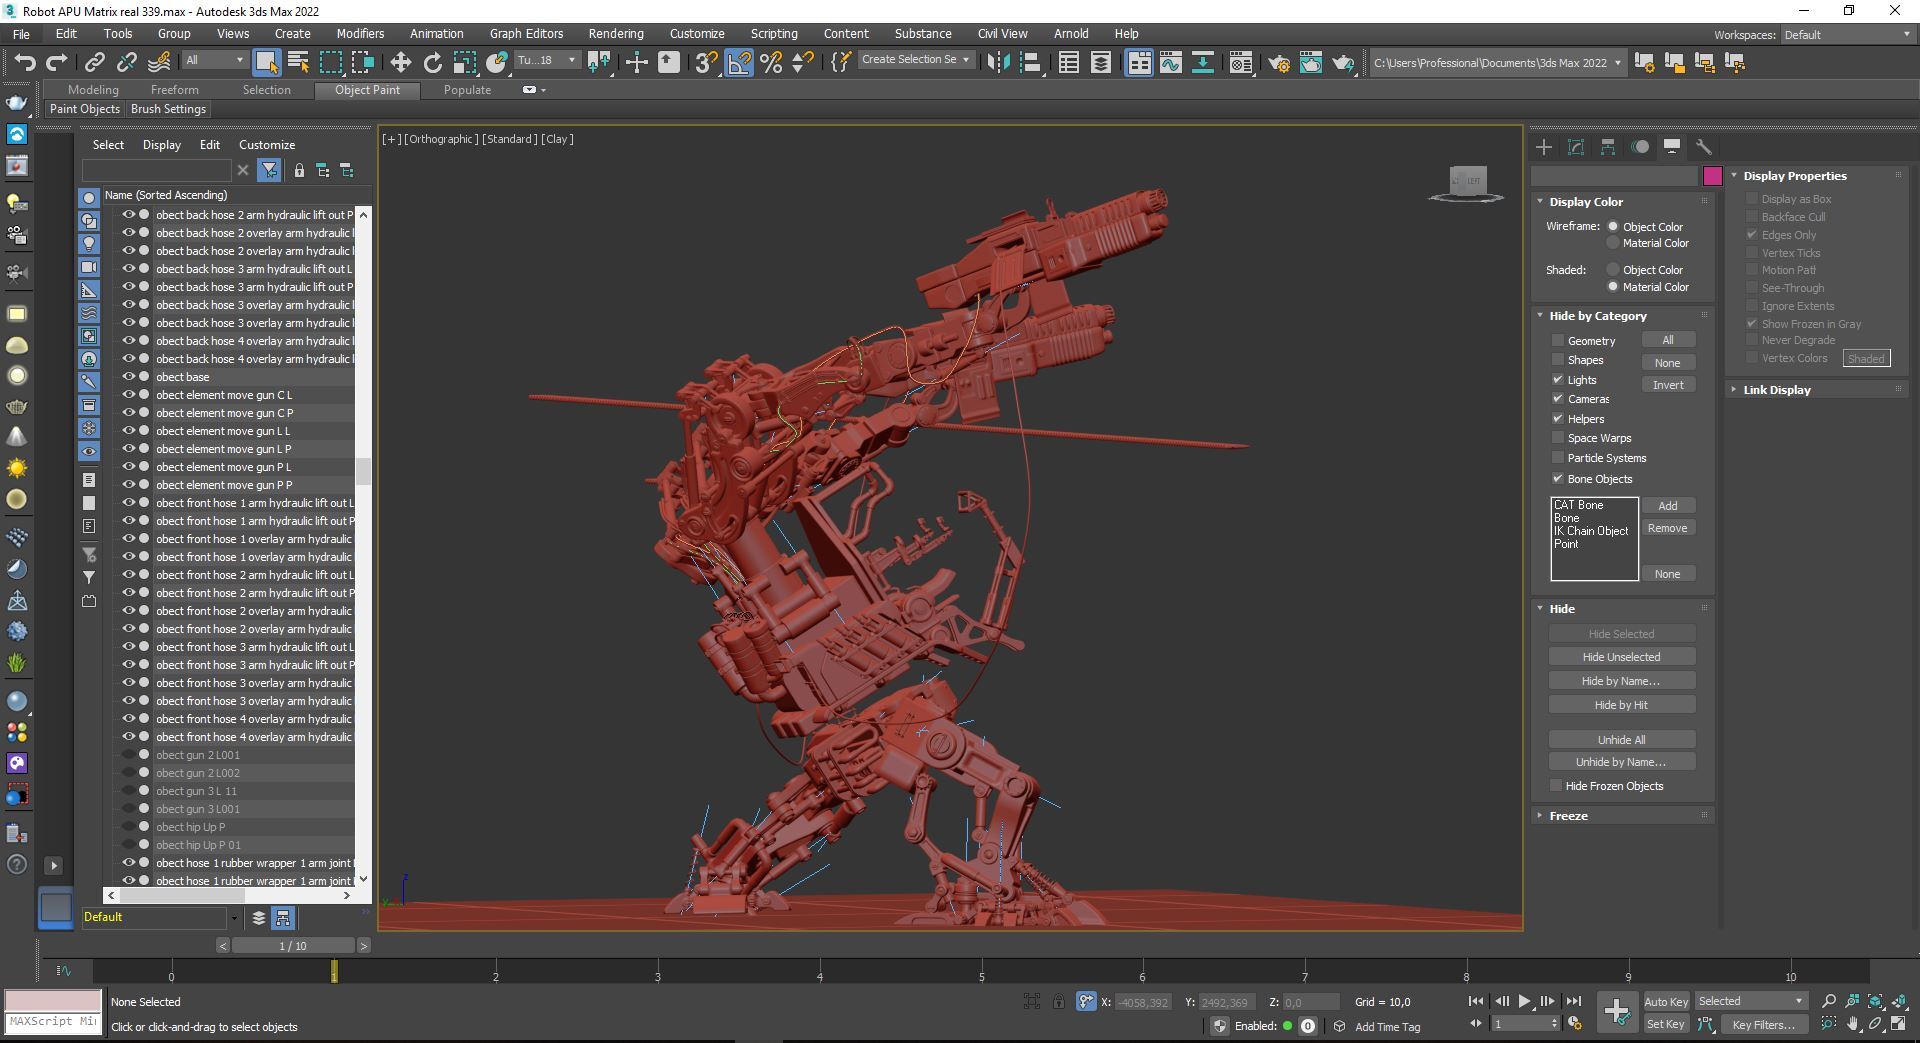Click the Undo arrow icon
The width and height of the screenshot is (1920, 1043).
[x=24, y=63]
